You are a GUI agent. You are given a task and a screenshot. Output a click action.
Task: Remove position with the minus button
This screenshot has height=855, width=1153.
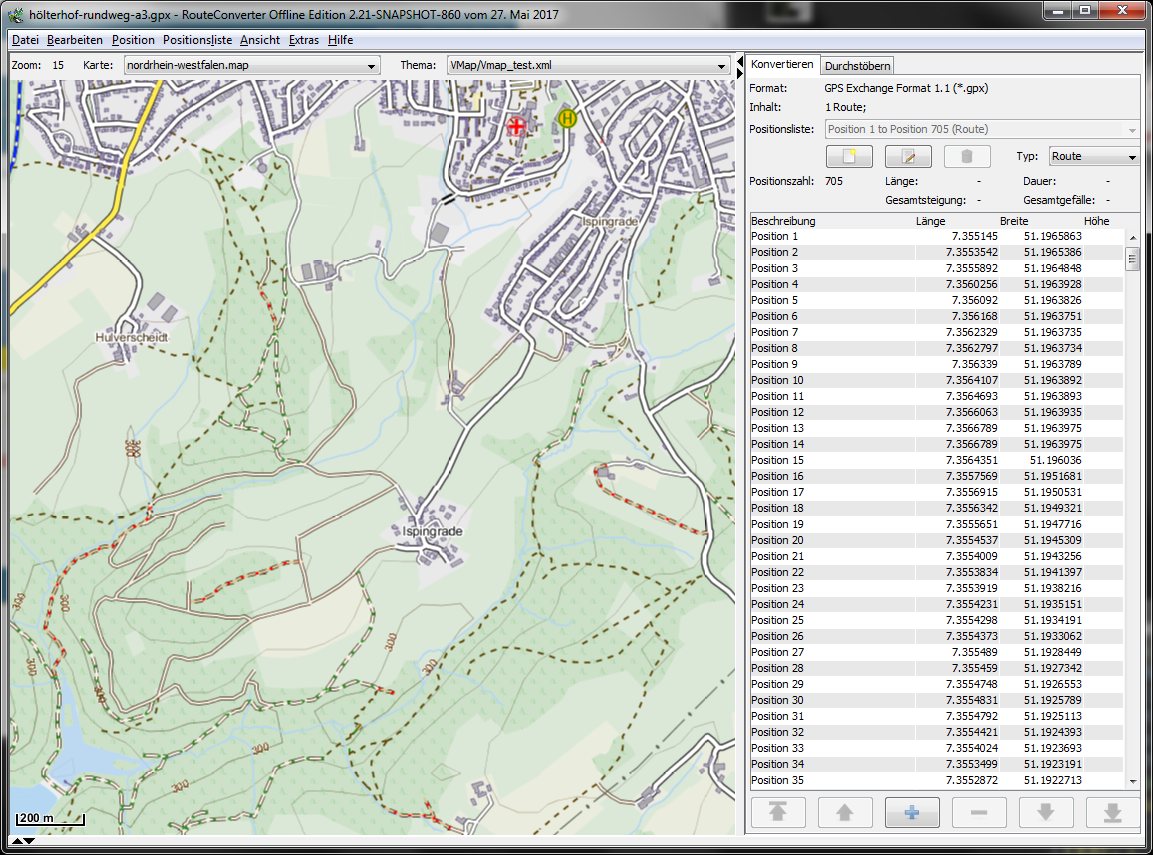[x=978, y=812]
